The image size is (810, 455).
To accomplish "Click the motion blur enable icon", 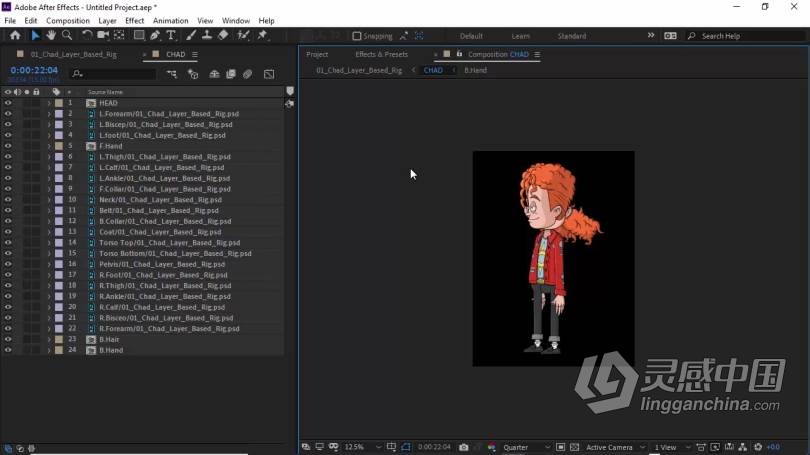I will tap(248, 74).
